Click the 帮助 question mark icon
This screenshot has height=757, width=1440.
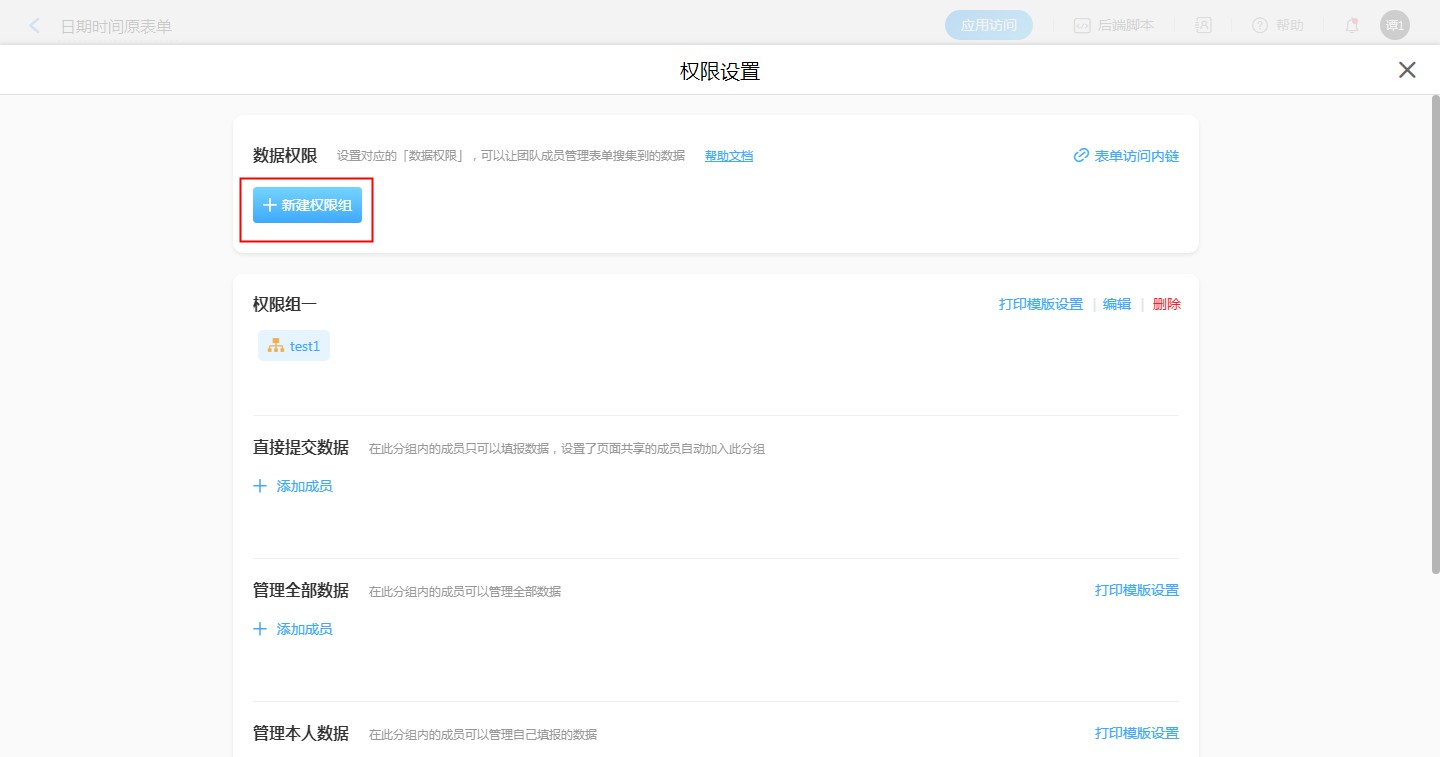(x=1260, y=26)
